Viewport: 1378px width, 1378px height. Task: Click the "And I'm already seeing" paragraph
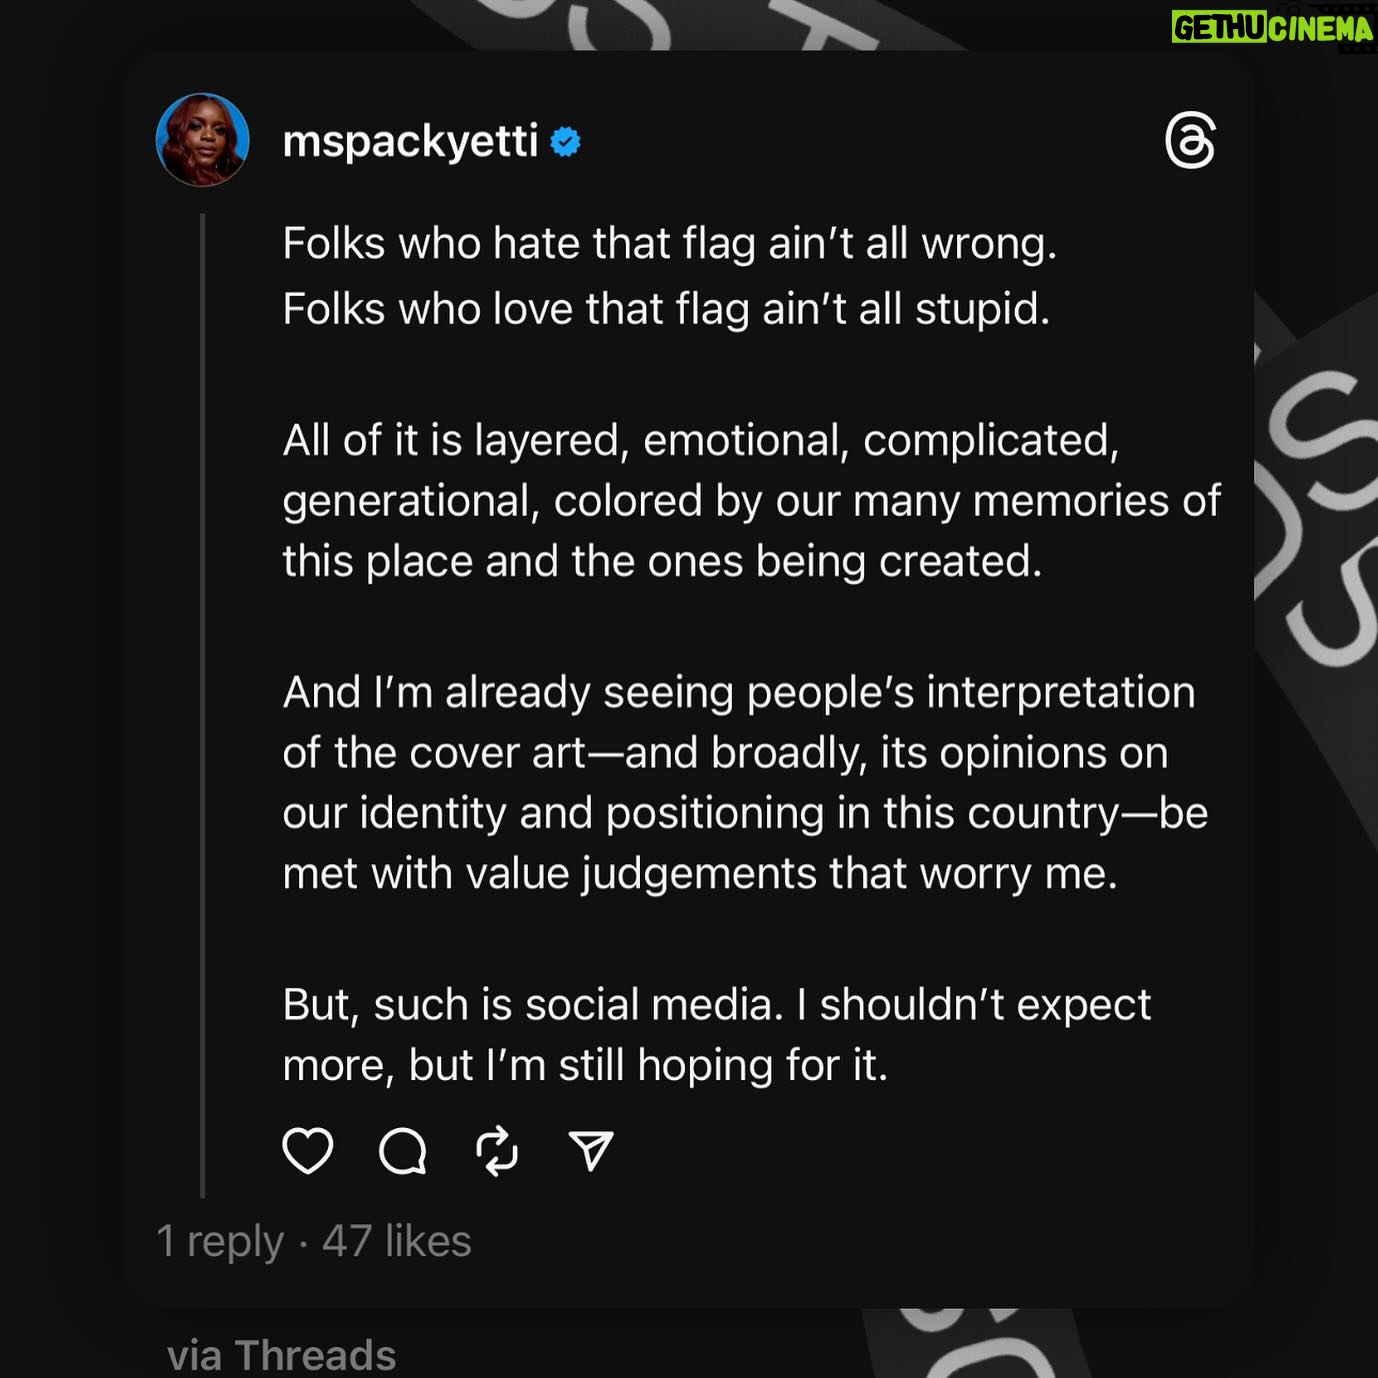click(745, 782)
